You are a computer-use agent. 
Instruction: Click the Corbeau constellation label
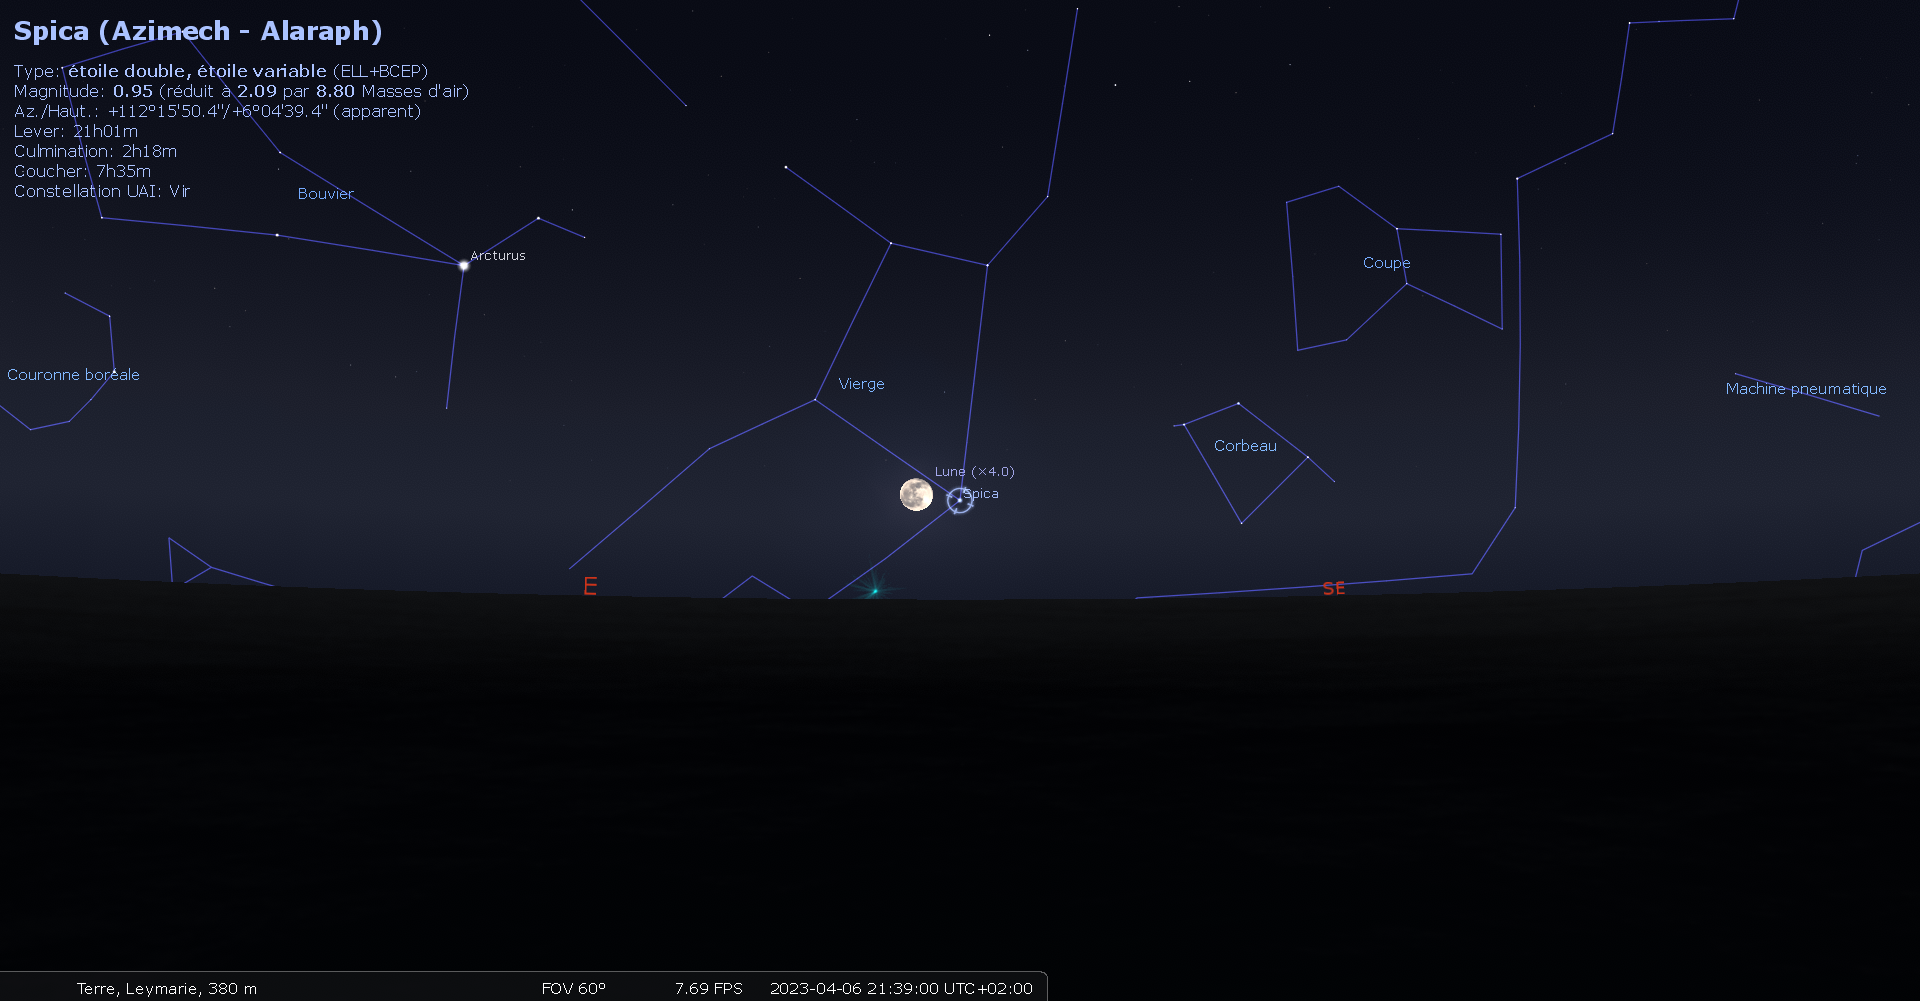tap(1245, 446)
